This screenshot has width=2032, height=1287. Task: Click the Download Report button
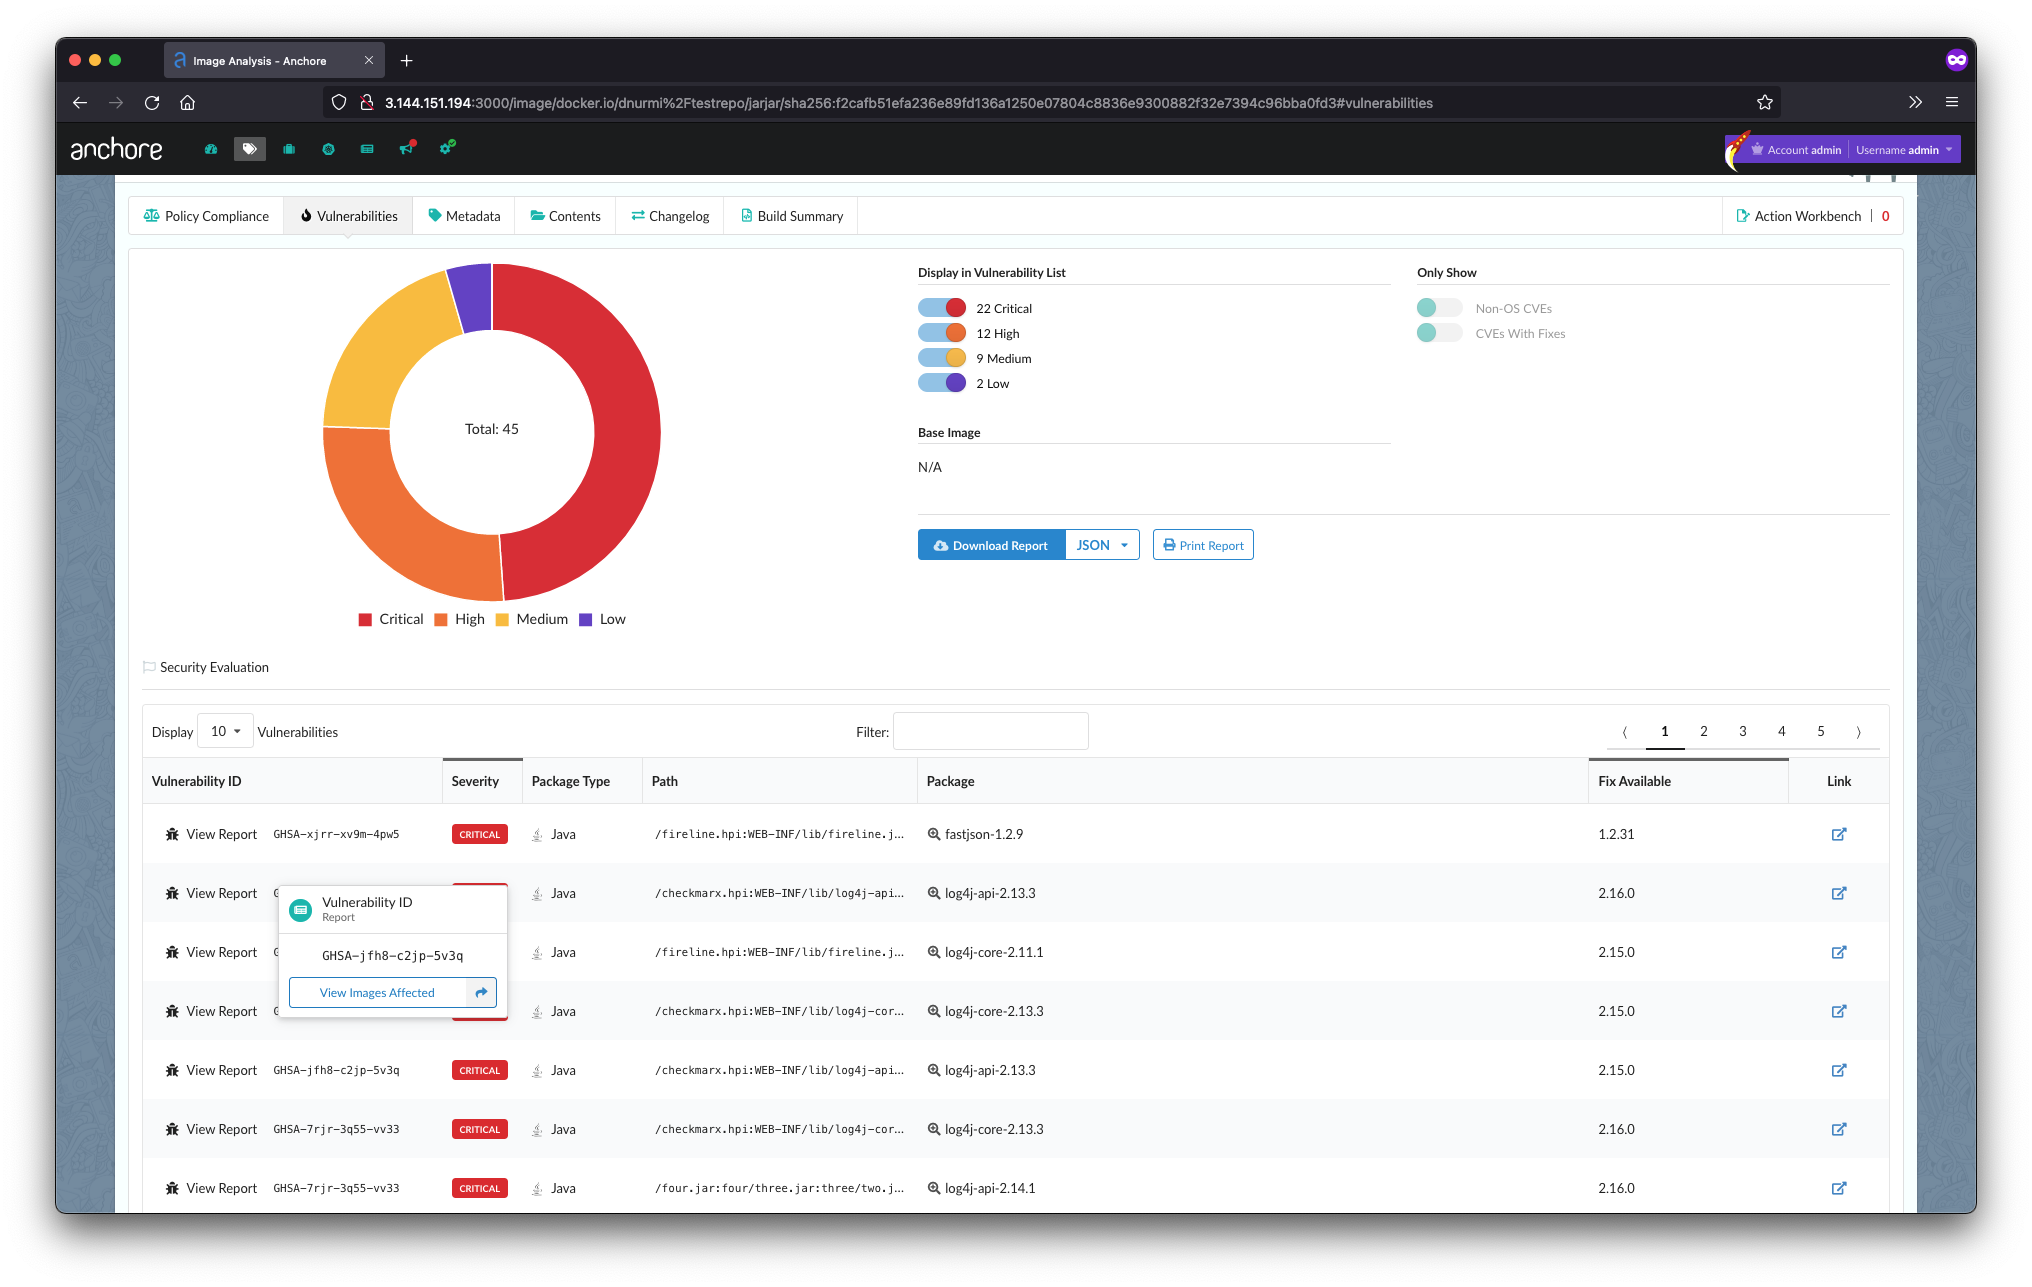point(991,545)
